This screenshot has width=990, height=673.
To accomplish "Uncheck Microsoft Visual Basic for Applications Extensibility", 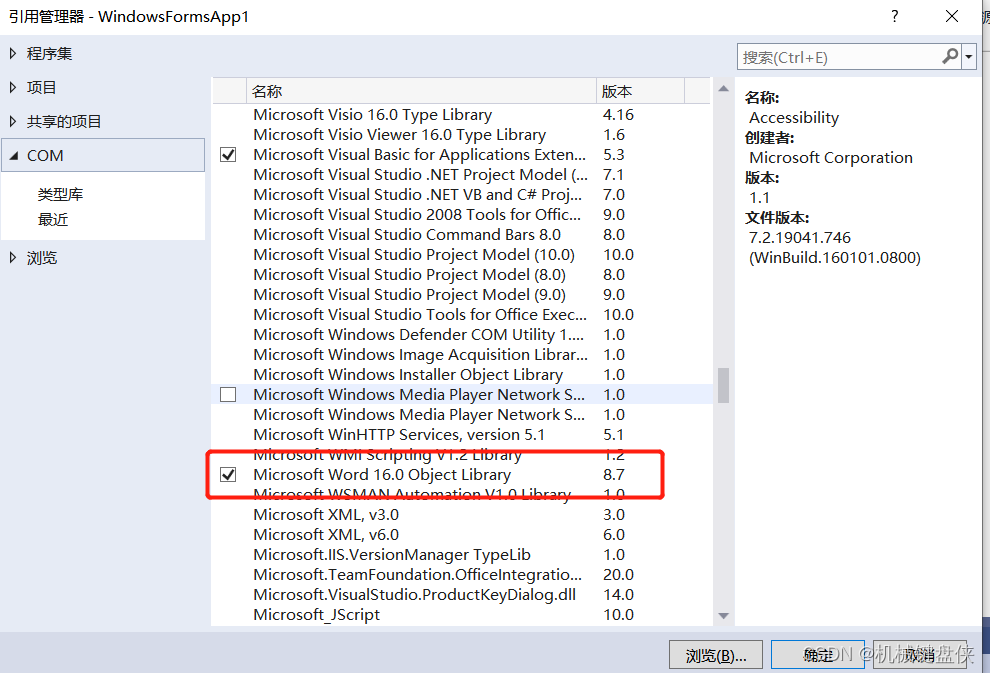I will pos(228,155).
